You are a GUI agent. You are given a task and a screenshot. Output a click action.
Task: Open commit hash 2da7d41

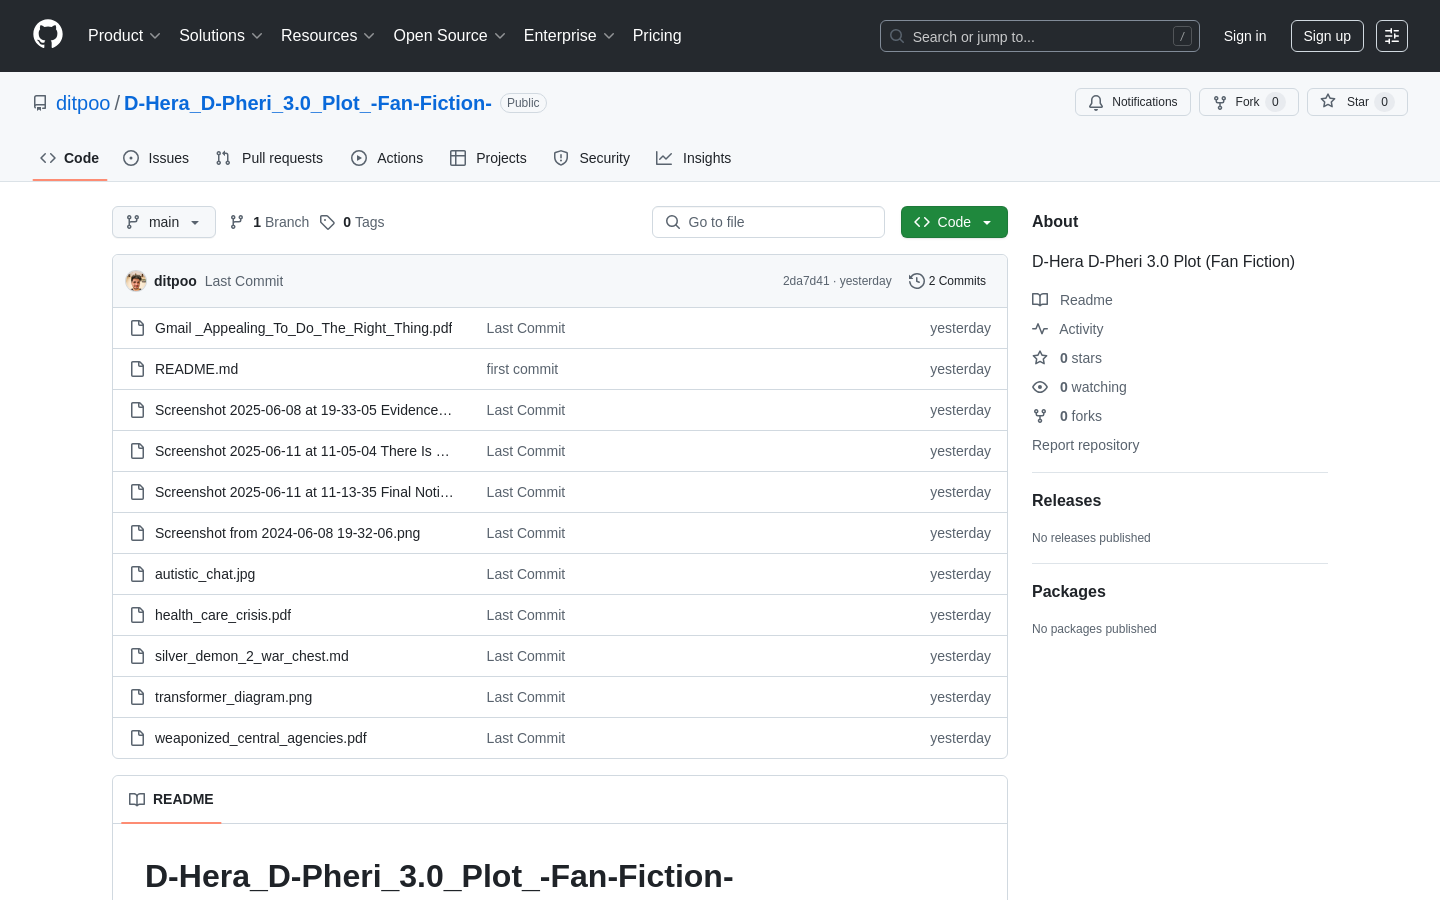(806, 281)
